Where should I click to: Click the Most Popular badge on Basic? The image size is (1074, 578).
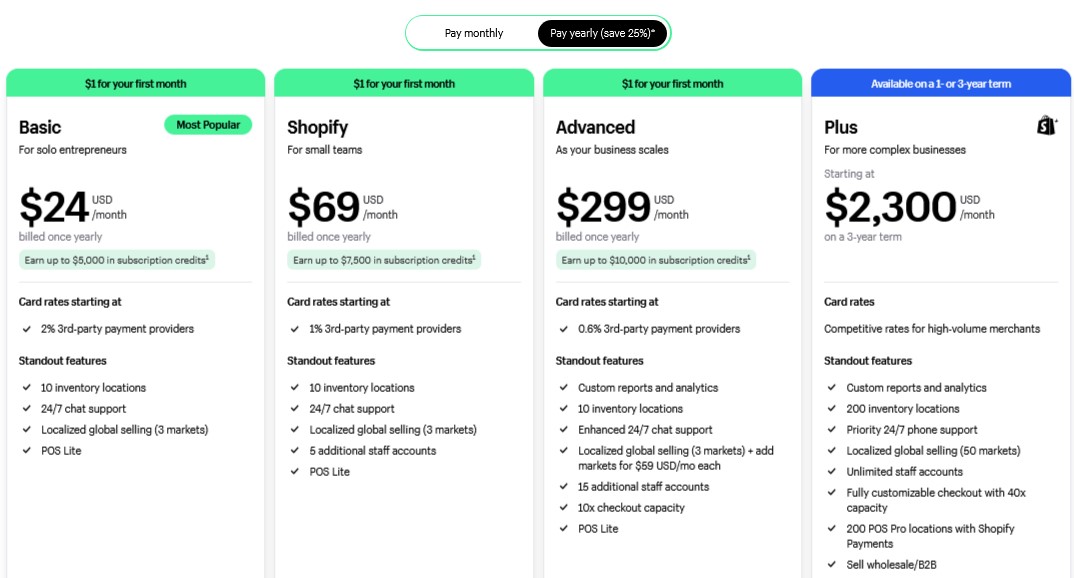click(x=208, y=125)
